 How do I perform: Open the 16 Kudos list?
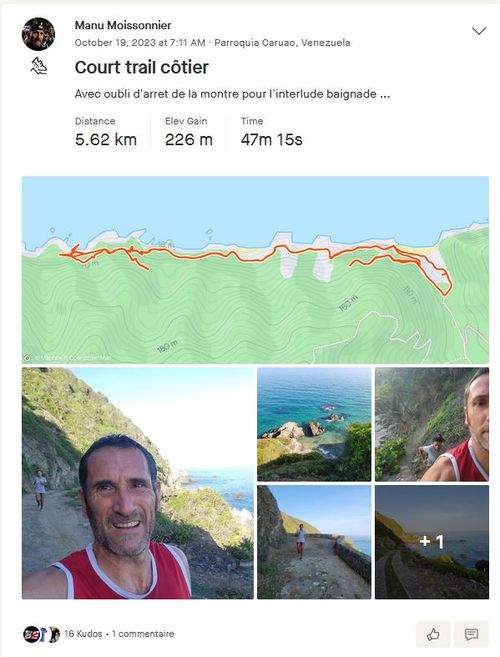coord(83,634)
